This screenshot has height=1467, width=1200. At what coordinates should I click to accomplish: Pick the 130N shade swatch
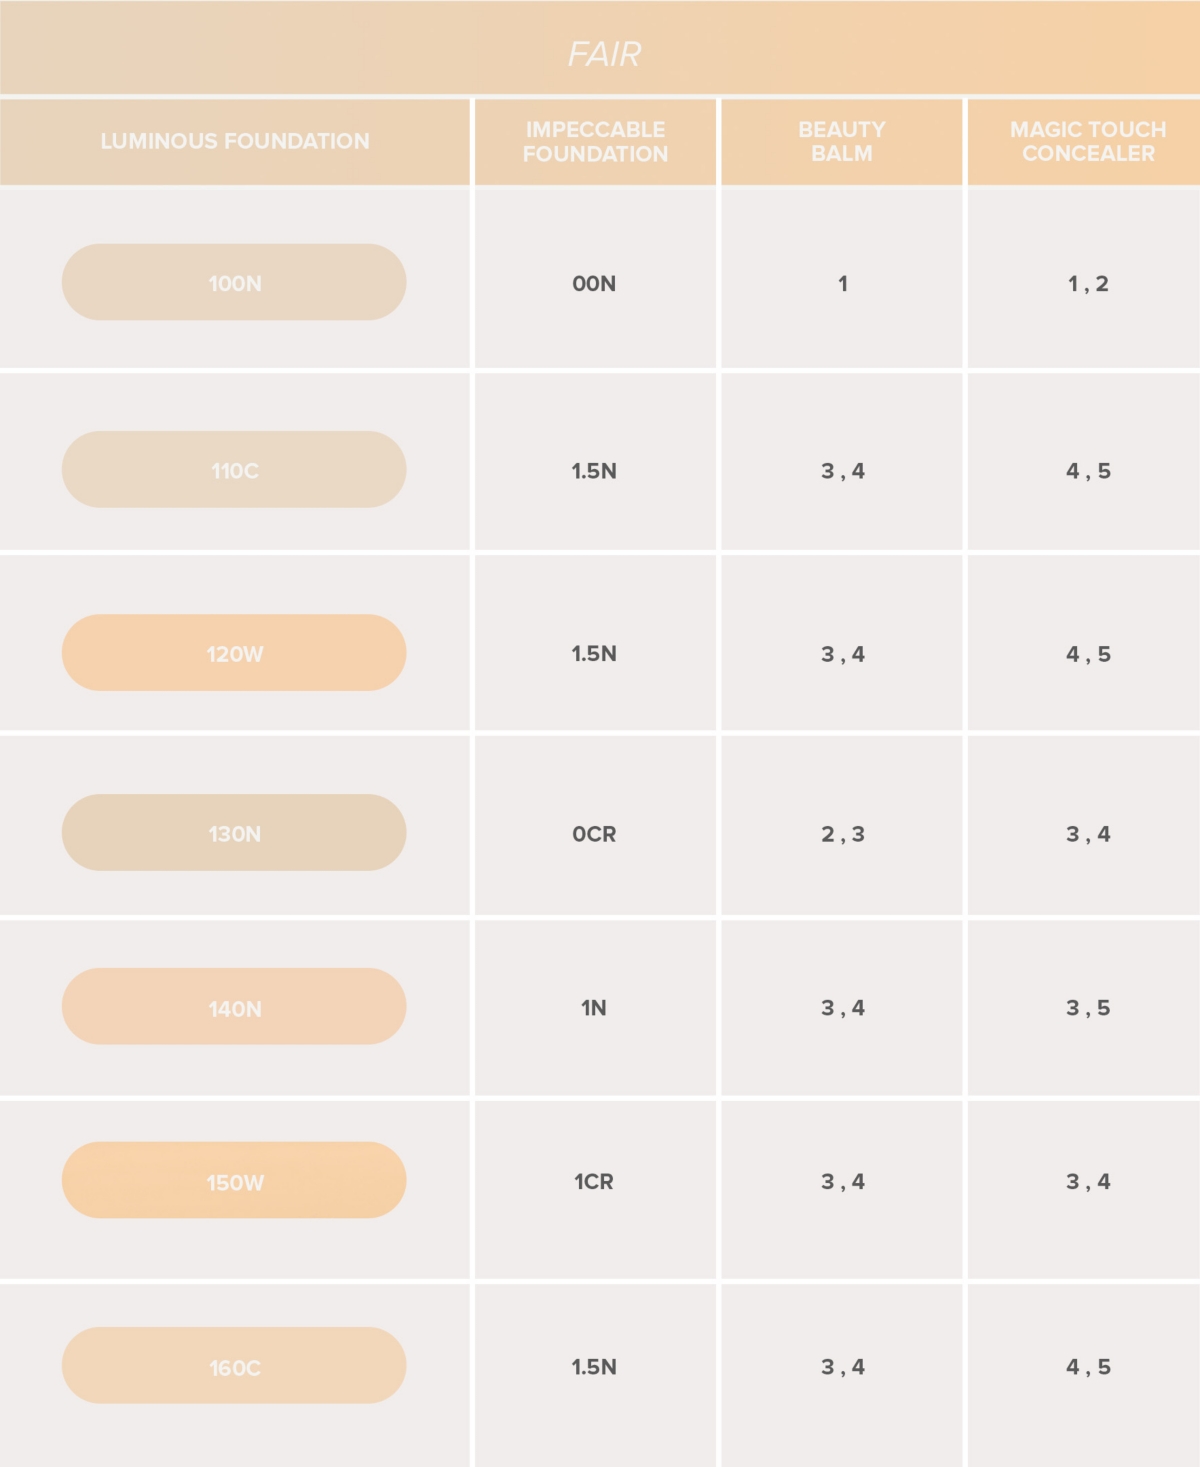[x=234, y=833]
